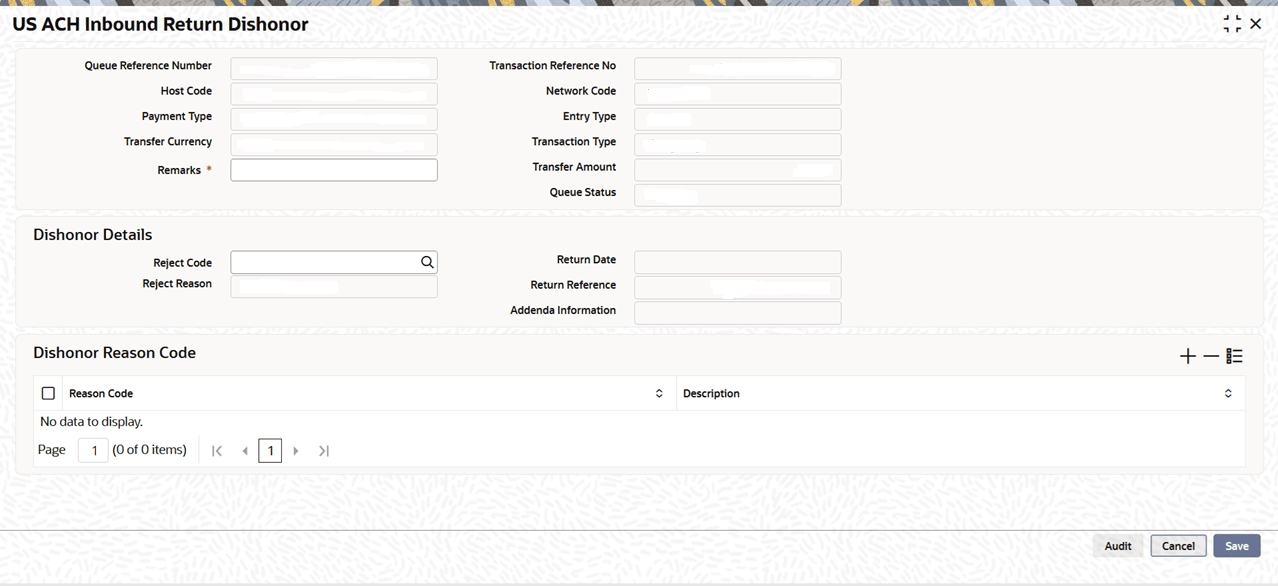
Task: Click the Transaction Type field
Action: (x=738, y=145)
